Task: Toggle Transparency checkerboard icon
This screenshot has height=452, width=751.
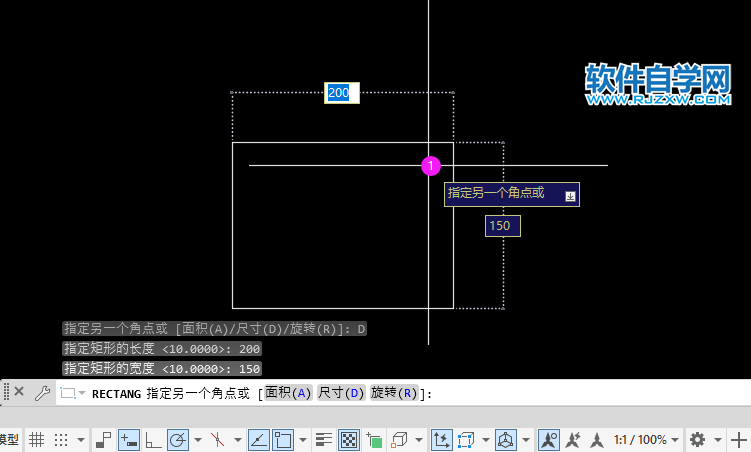Action: [x=349, y=440]
